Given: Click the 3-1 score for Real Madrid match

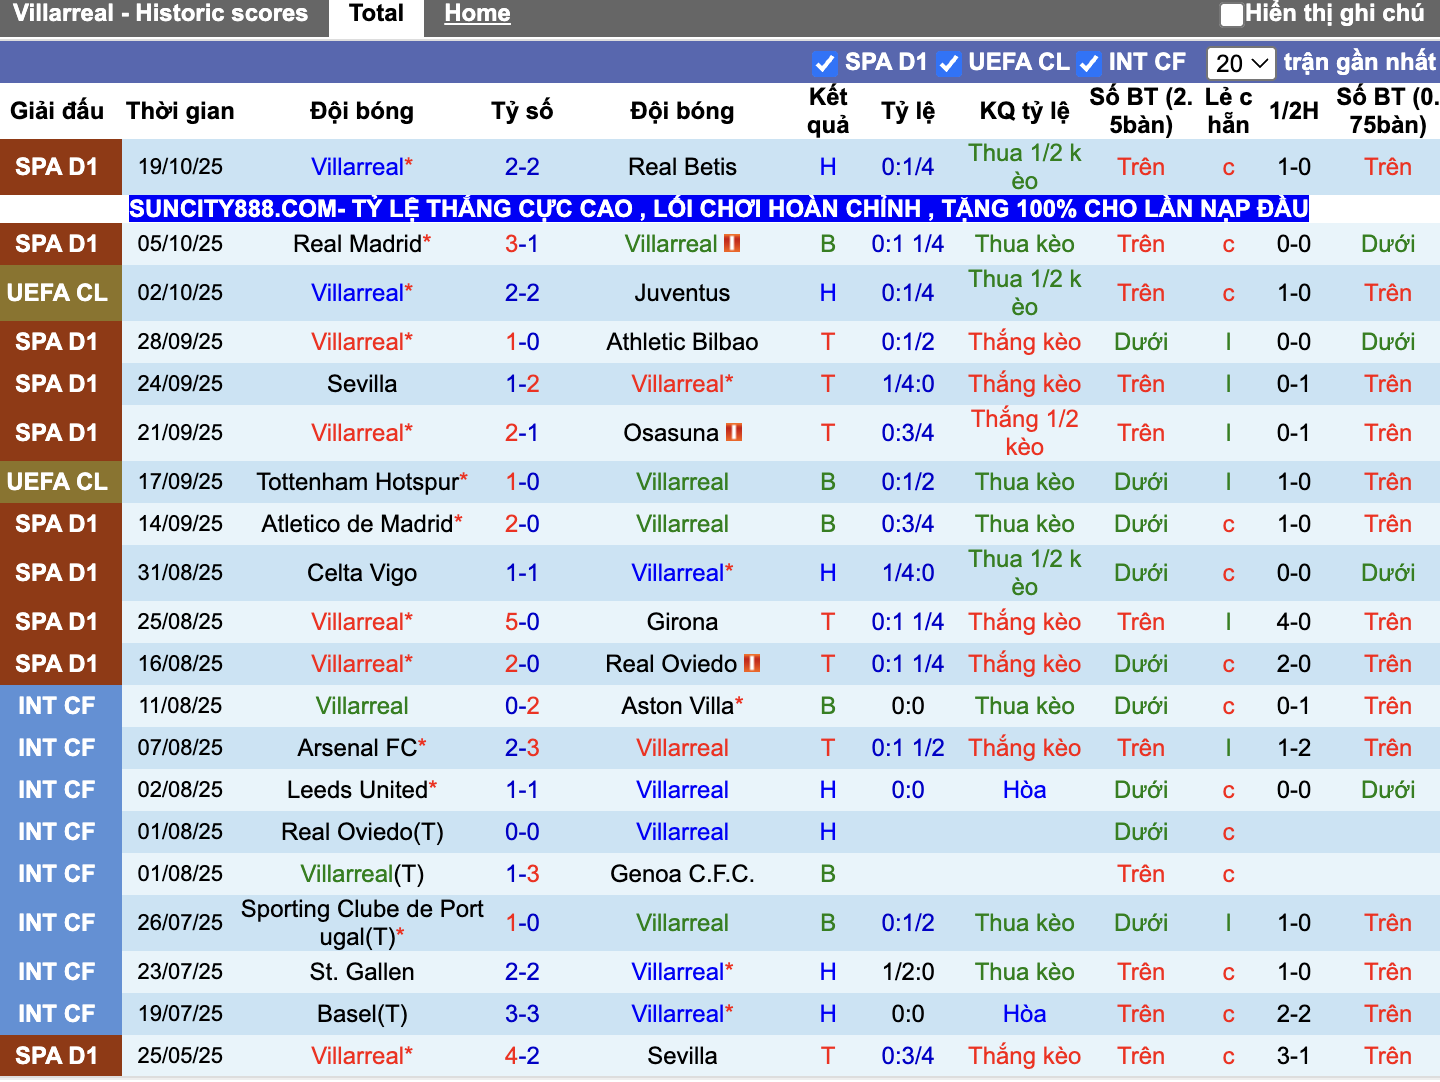Looking at the screenshot, I should pyautogui.click(x=522, y=244).
